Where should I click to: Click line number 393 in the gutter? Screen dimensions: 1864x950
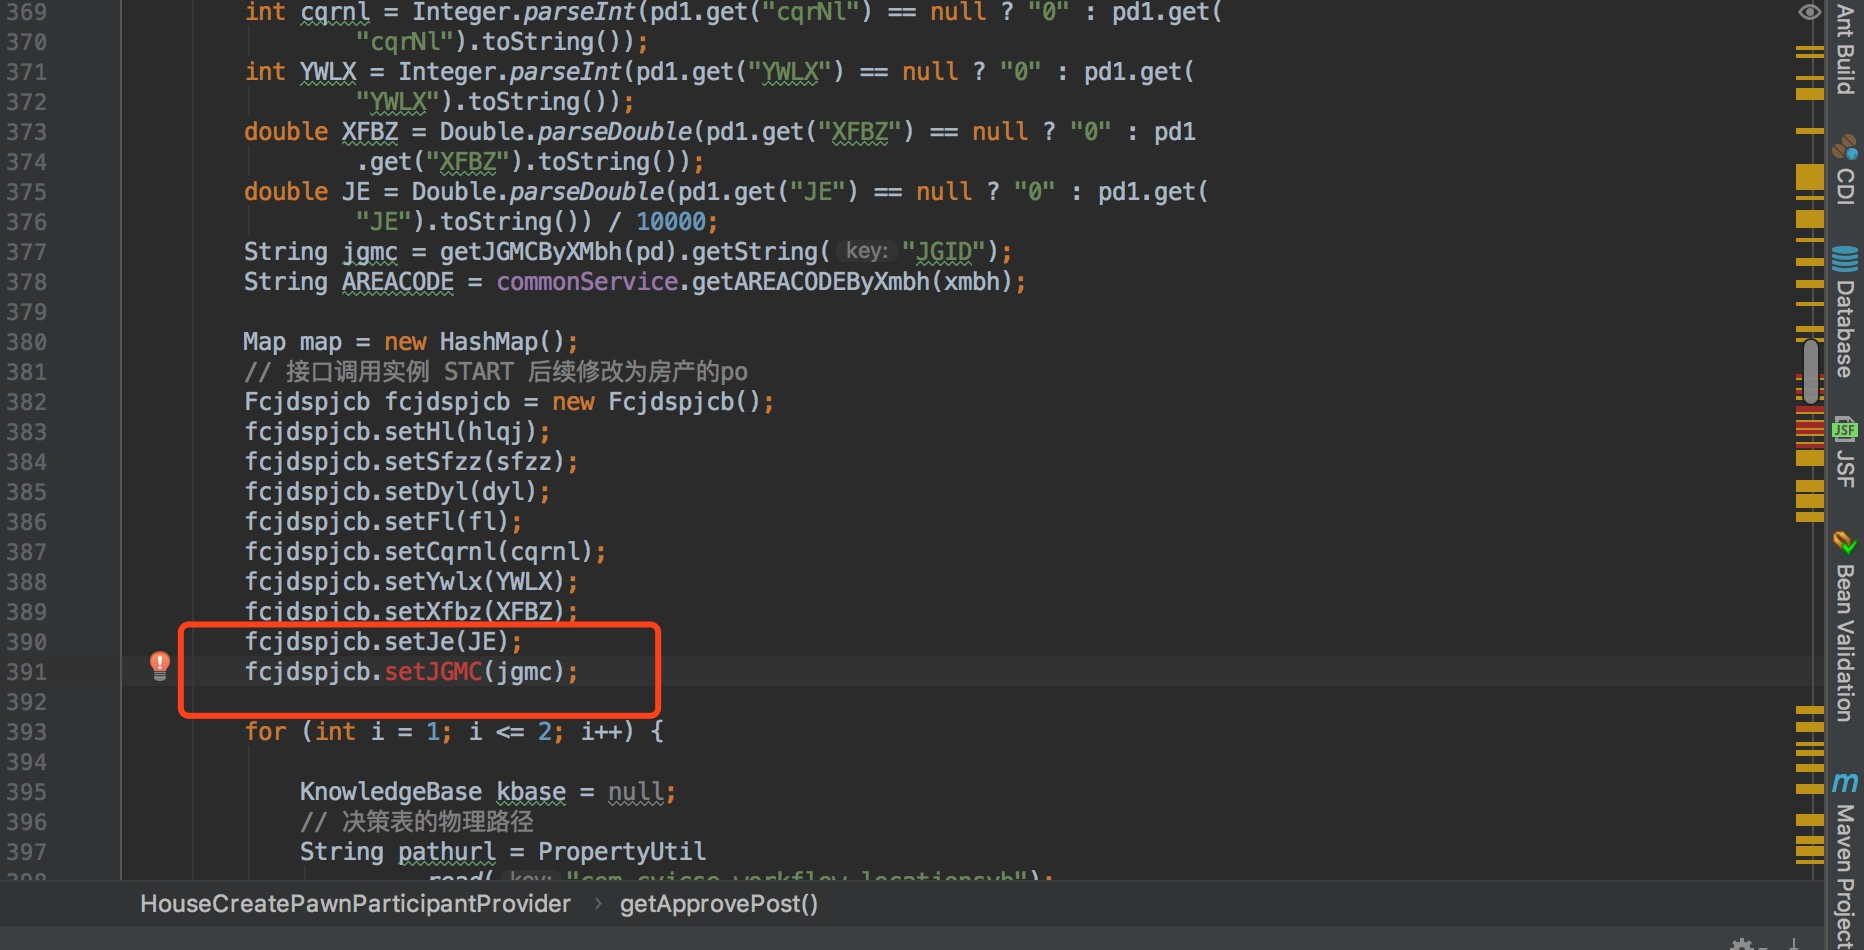(26, 732)
